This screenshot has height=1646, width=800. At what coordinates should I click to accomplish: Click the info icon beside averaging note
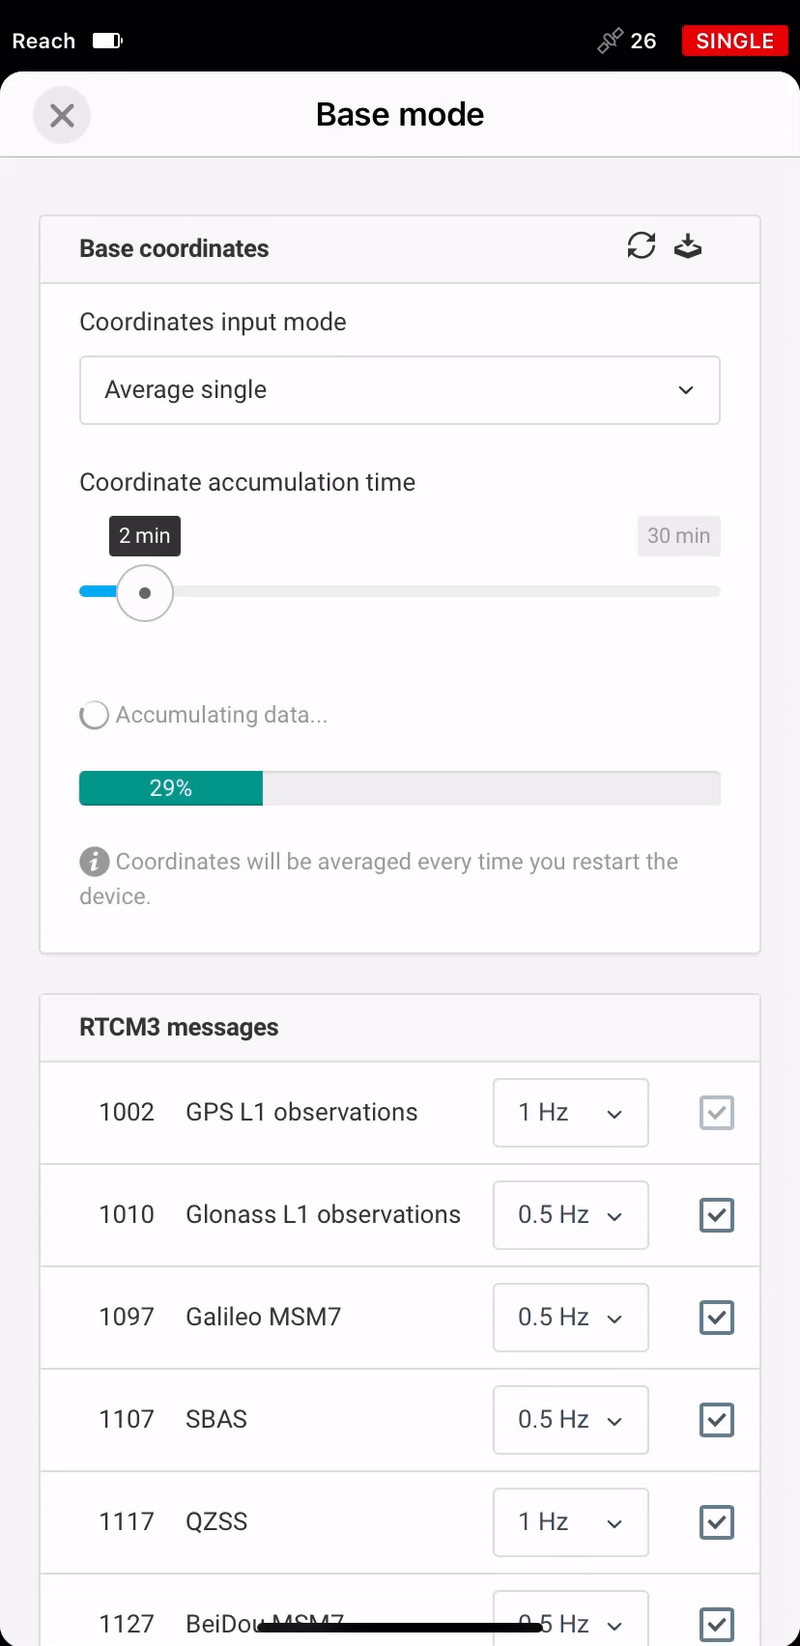[94, 861]
